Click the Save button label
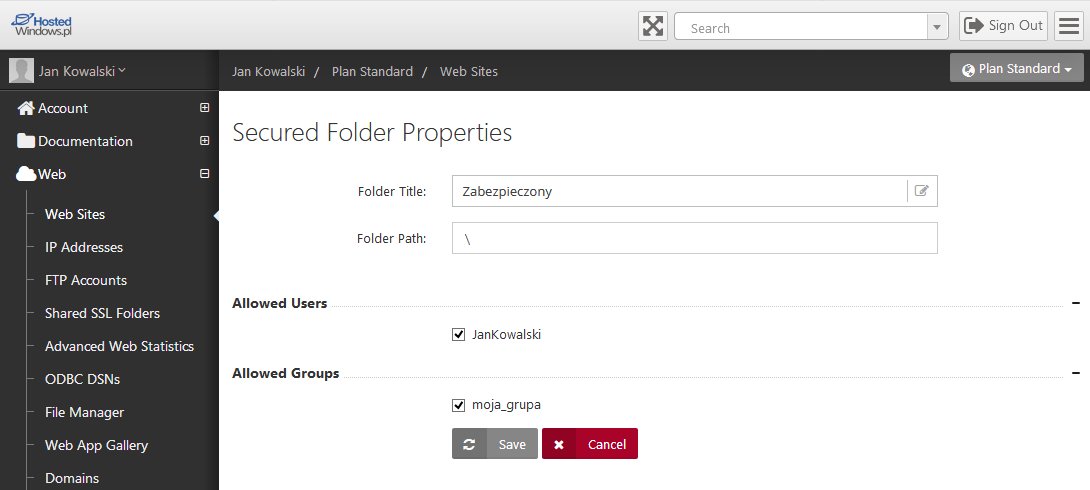The image size is (1090, 490). (512, 444)
